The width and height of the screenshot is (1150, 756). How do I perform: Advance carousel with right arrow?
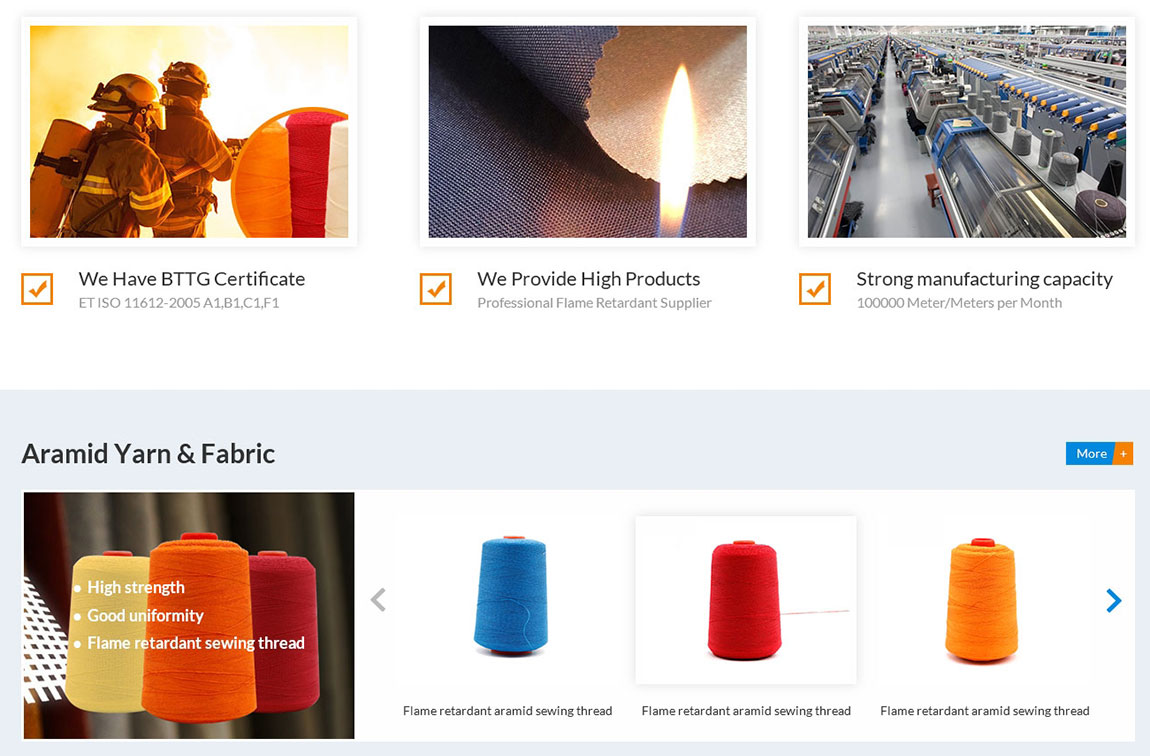pos(1113,600)
